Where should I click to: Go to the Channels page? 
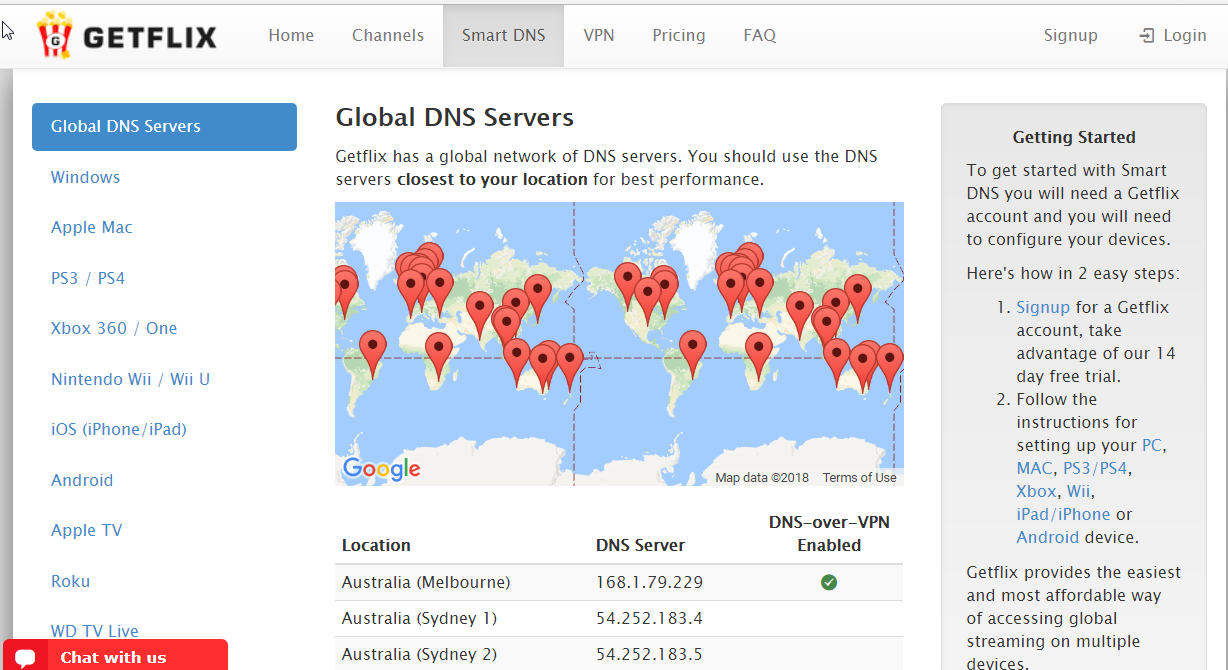click(x=388, y=35)
